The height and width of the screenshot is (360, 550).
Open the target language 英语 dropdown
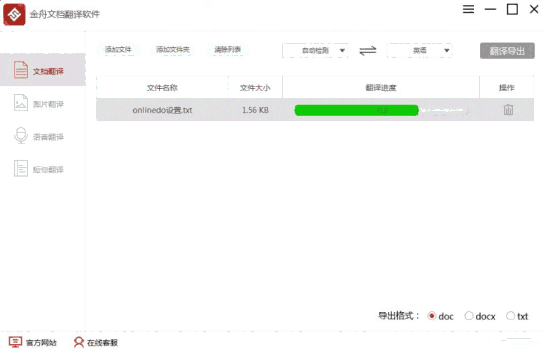(x=420, y=51)
